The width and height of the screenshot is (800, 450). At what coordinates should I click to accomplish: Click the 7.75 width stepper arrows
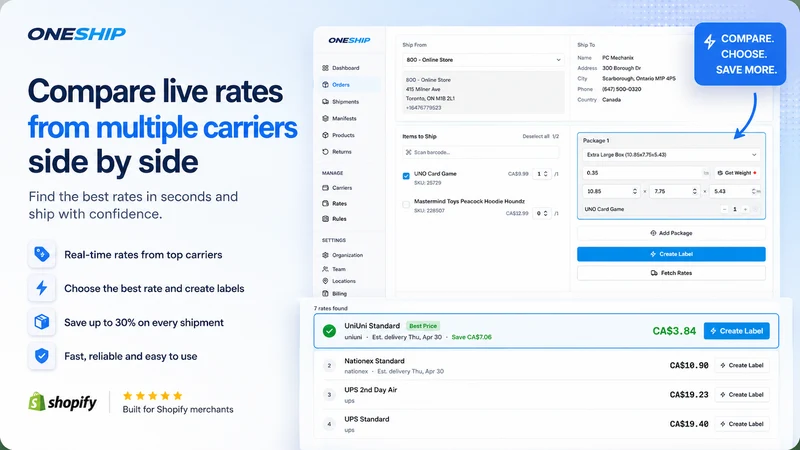pyautogui.click(x=694, y=191)
